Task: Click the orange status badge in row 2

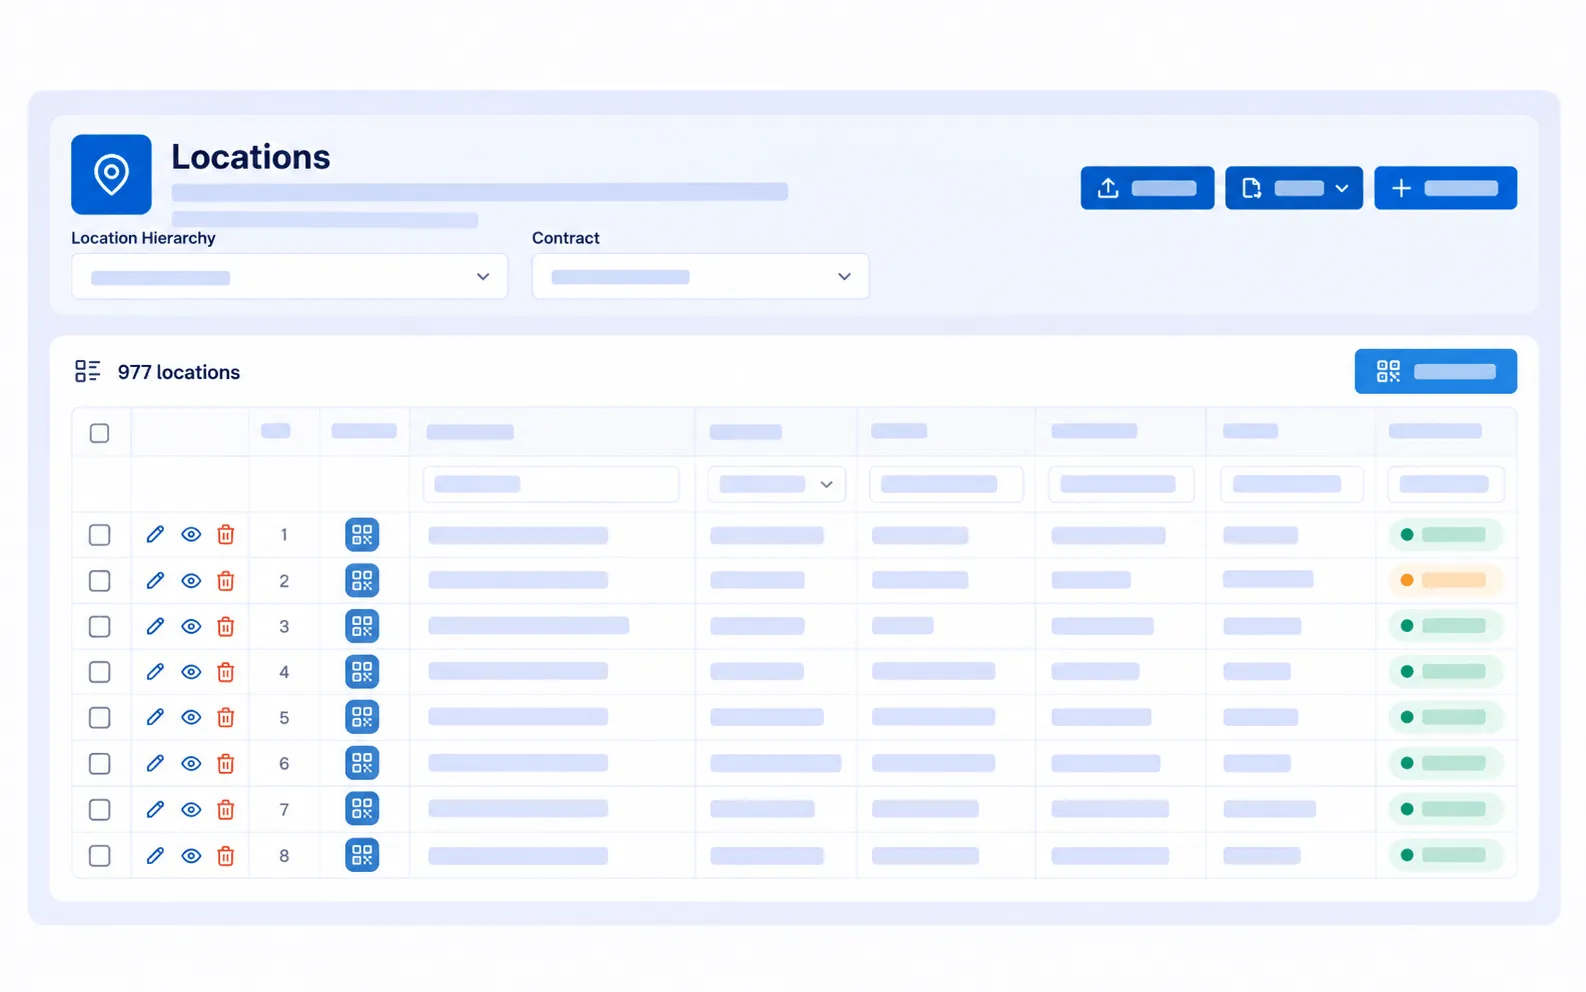Action: click(x=1445, y=580)
